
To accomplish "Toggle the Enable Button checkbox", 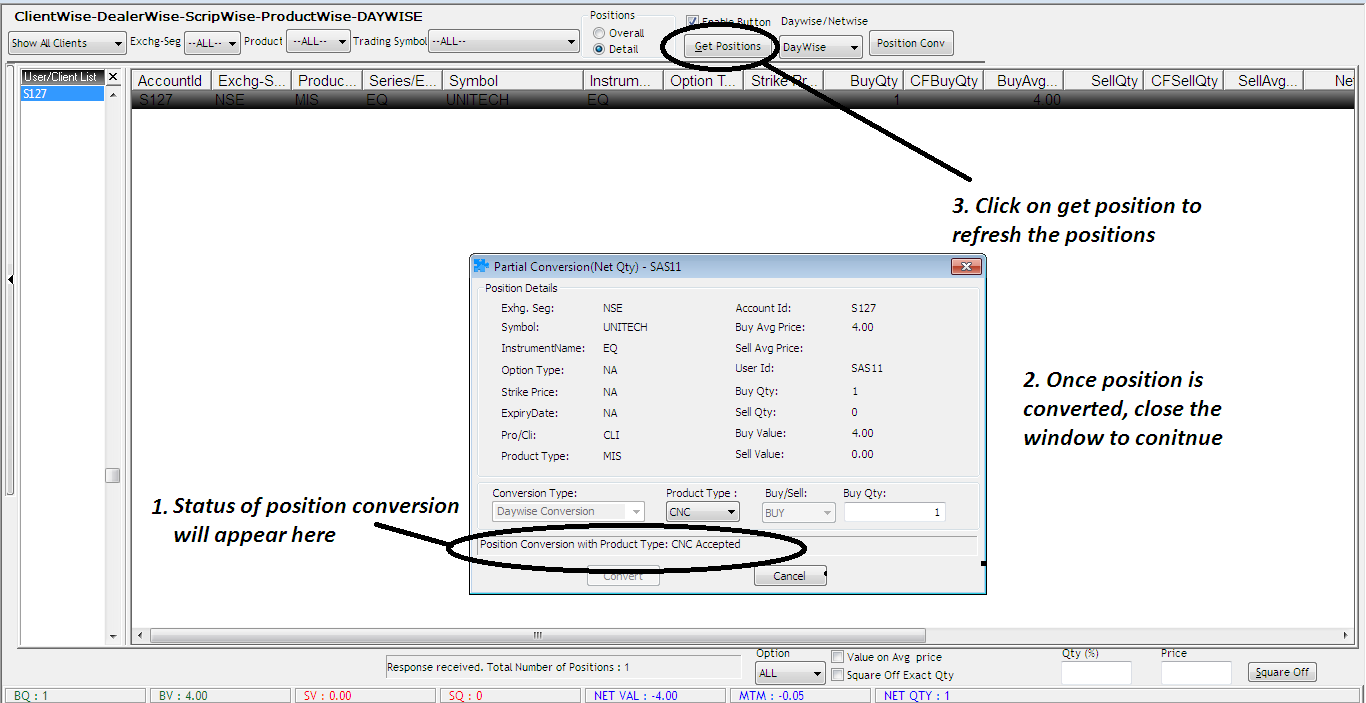I will click(x=692, y=22).
